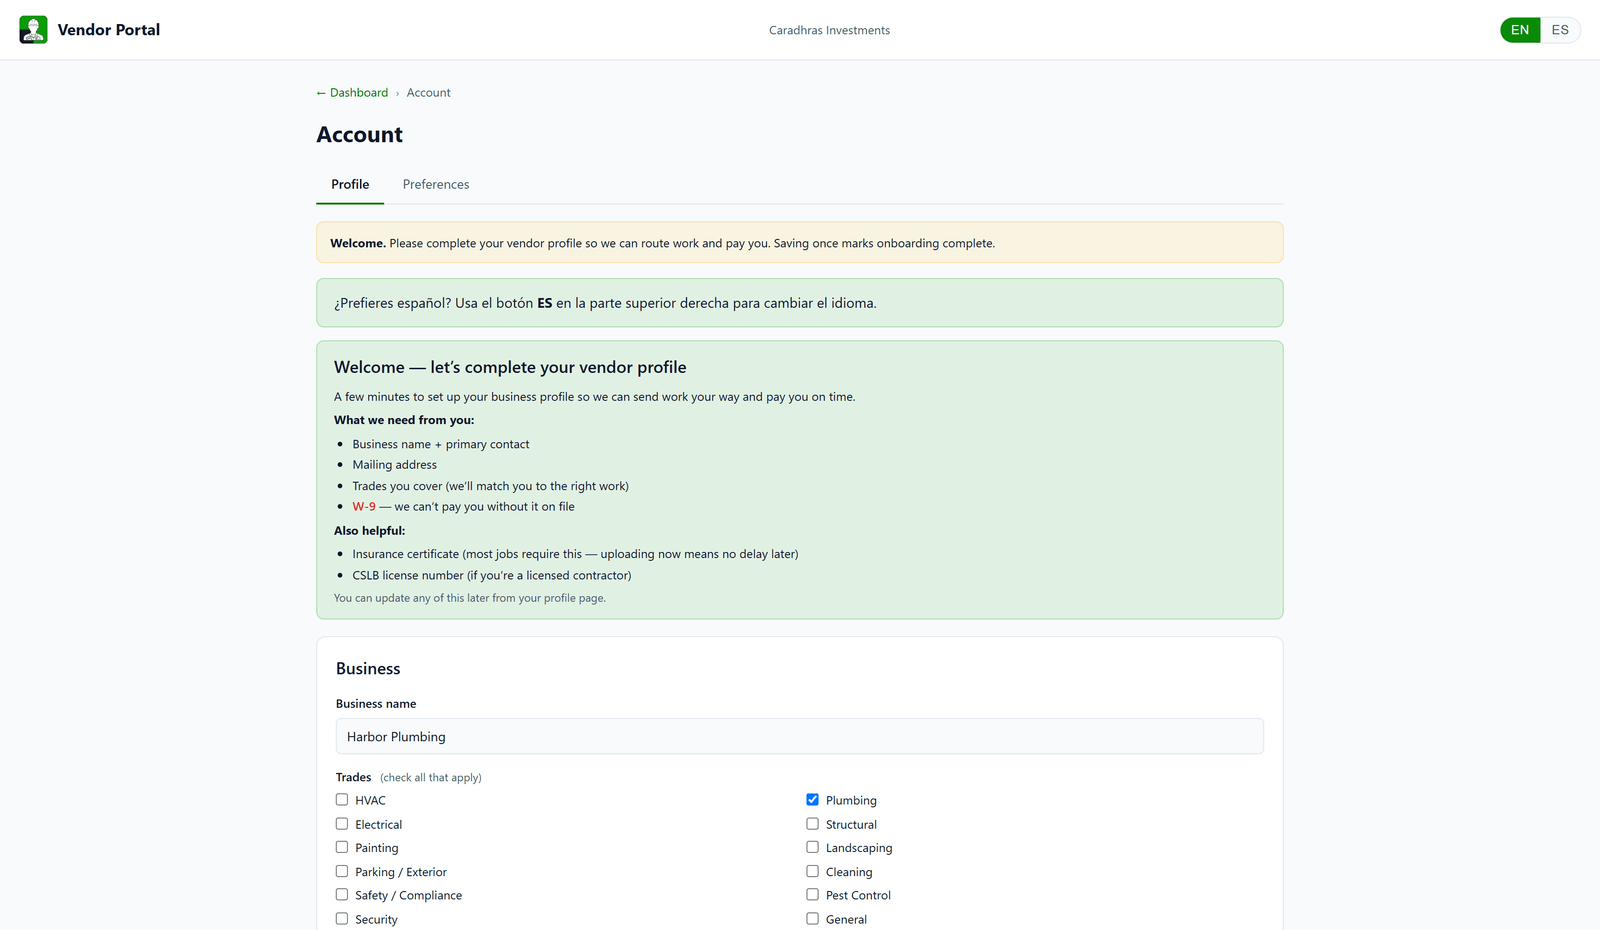Enable the Cleaning checkbox

pyautogui.click(x=812, y=871)
